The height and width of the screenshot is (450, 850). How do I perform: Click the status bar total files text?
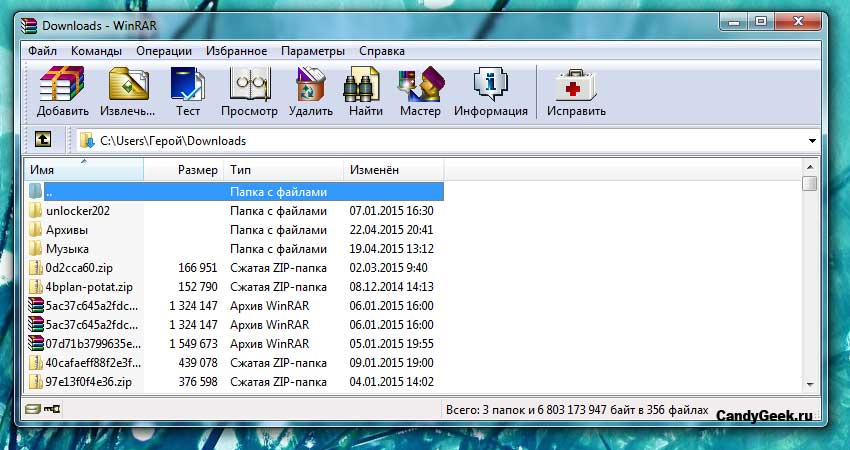coord(577,409)
